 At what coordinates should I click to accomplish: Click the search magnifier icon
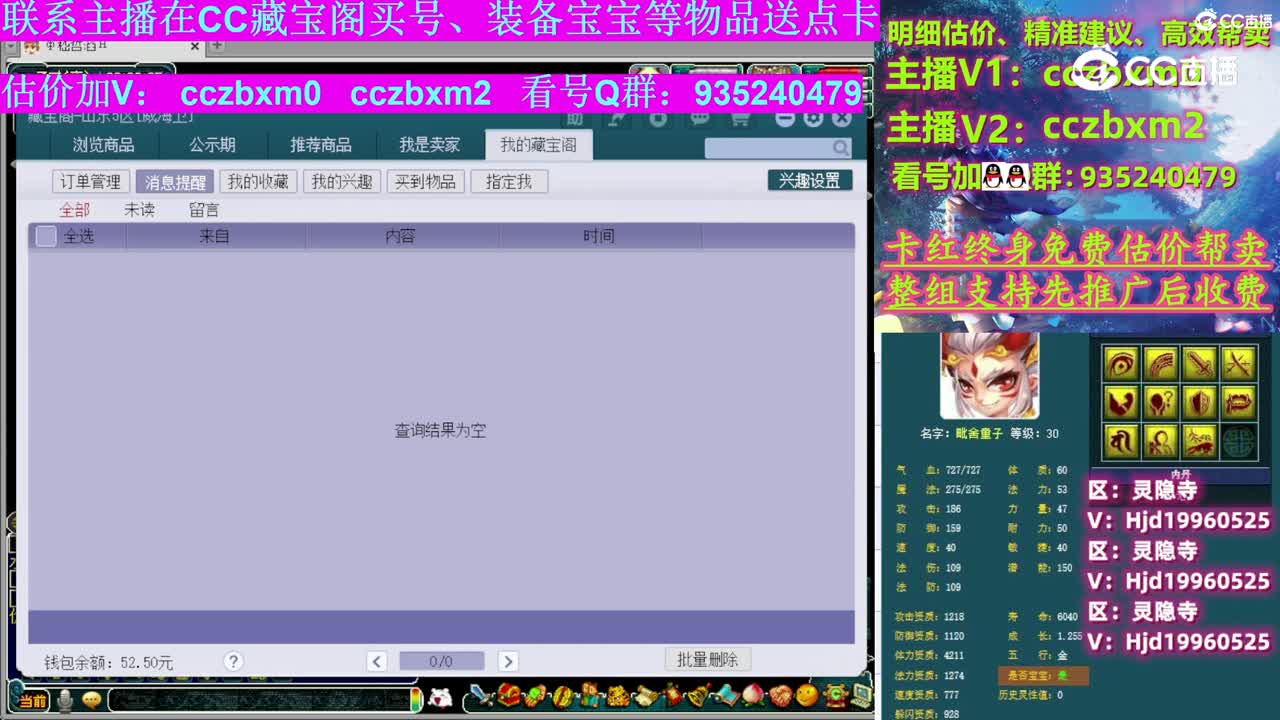pos(841,148)
